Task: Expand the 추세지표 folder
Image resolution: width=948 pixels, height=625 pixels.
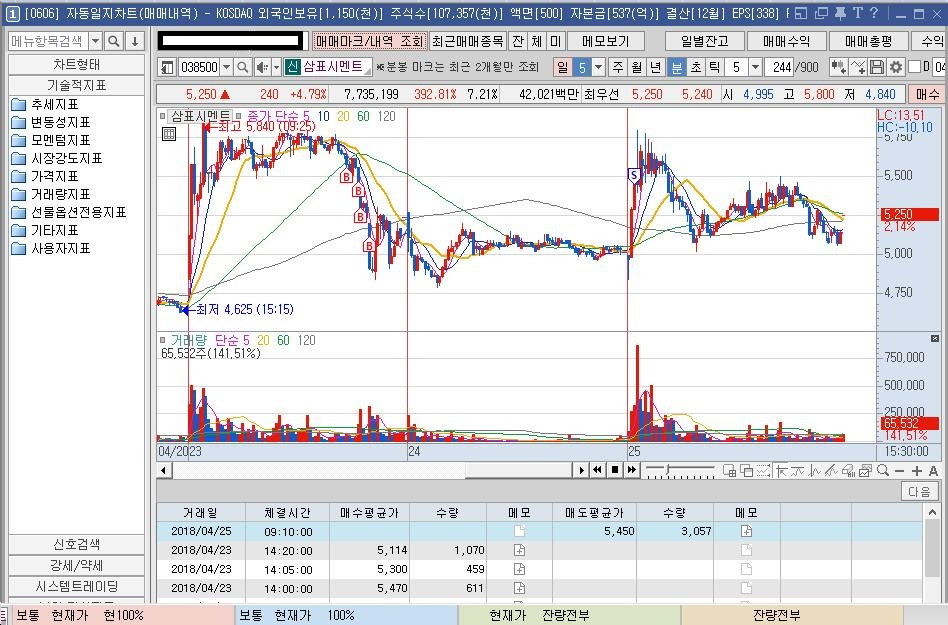Action: (44, 104)
